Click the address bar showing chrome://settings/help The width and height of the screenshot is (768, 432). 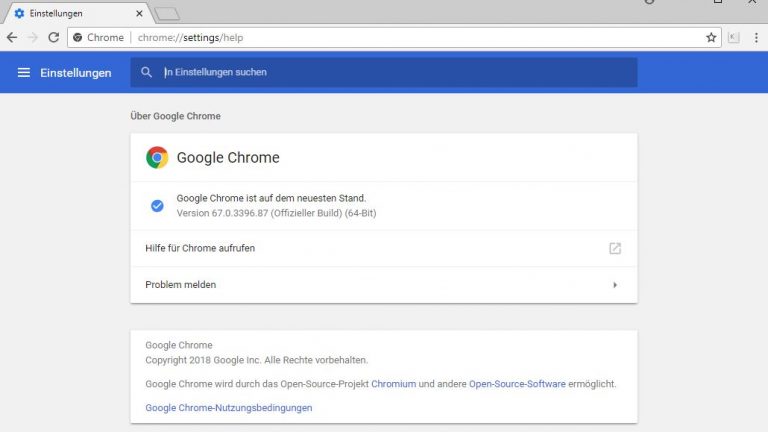coord(400,37)
